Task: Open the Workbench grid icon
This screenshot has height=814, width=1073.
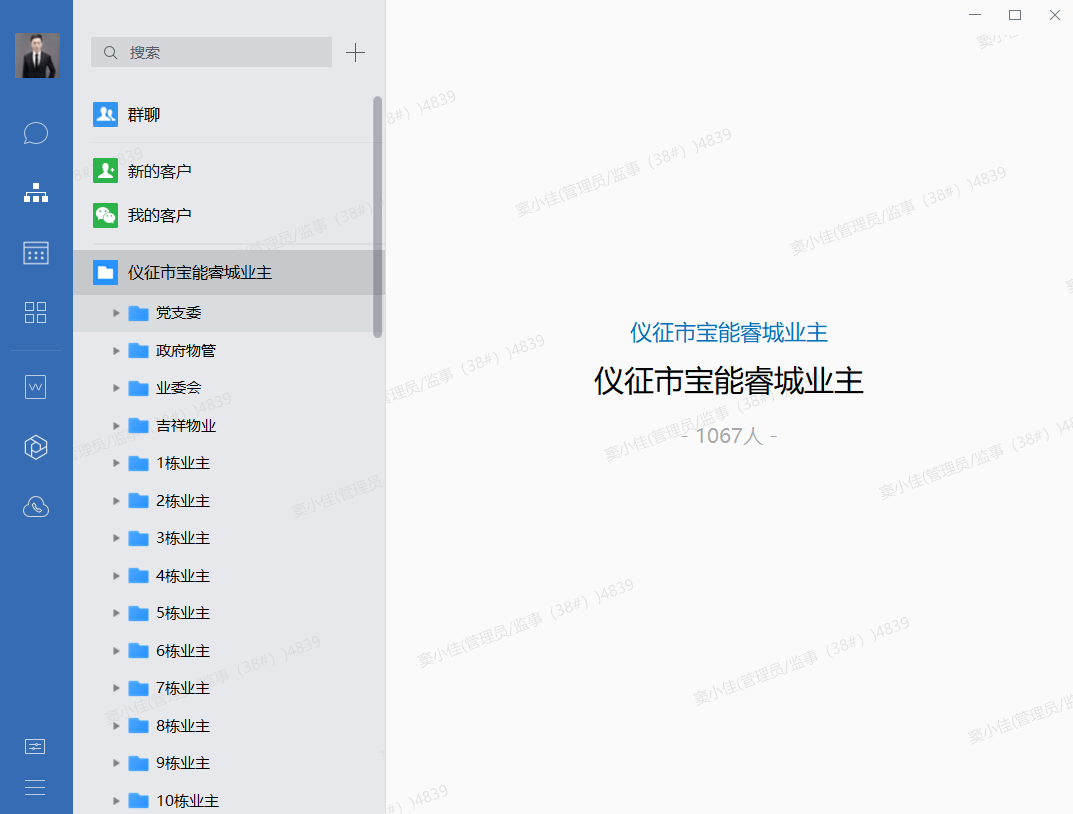Action: [36, 313]
